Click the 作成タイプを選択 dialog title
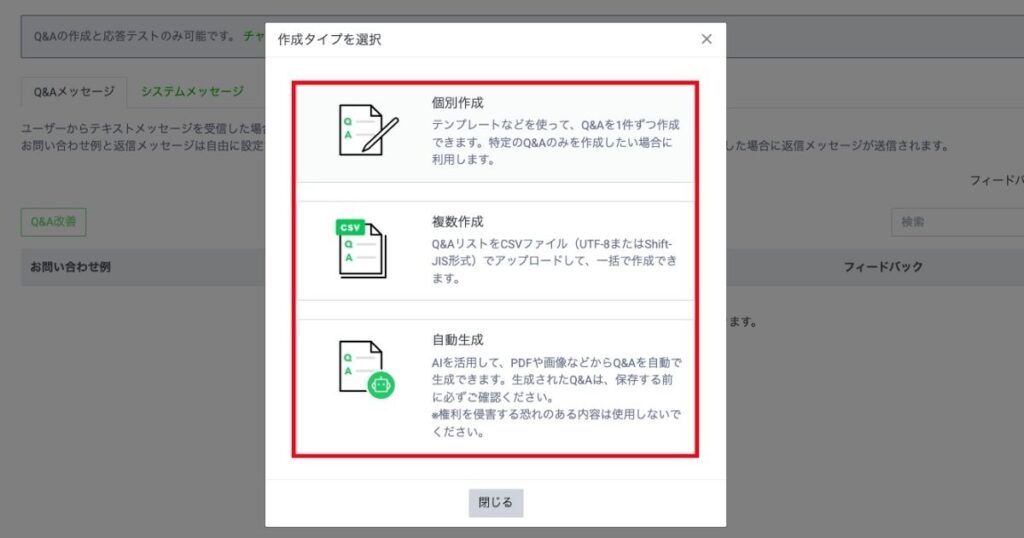Image resolution: width=1024 pixels, height=538 pixels. coord(329,40)
